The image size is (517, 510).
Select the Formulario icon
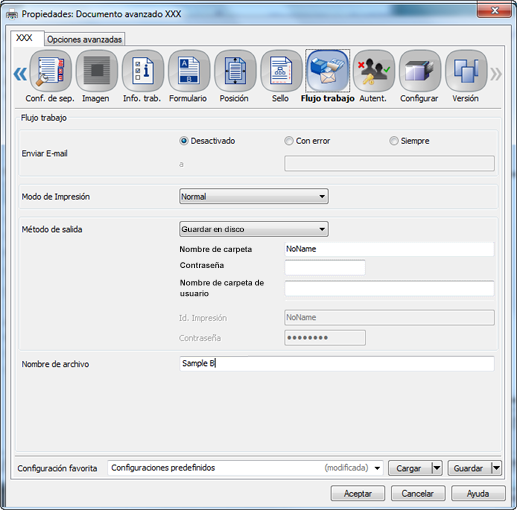pyautogui.click(x=189, y=71)
